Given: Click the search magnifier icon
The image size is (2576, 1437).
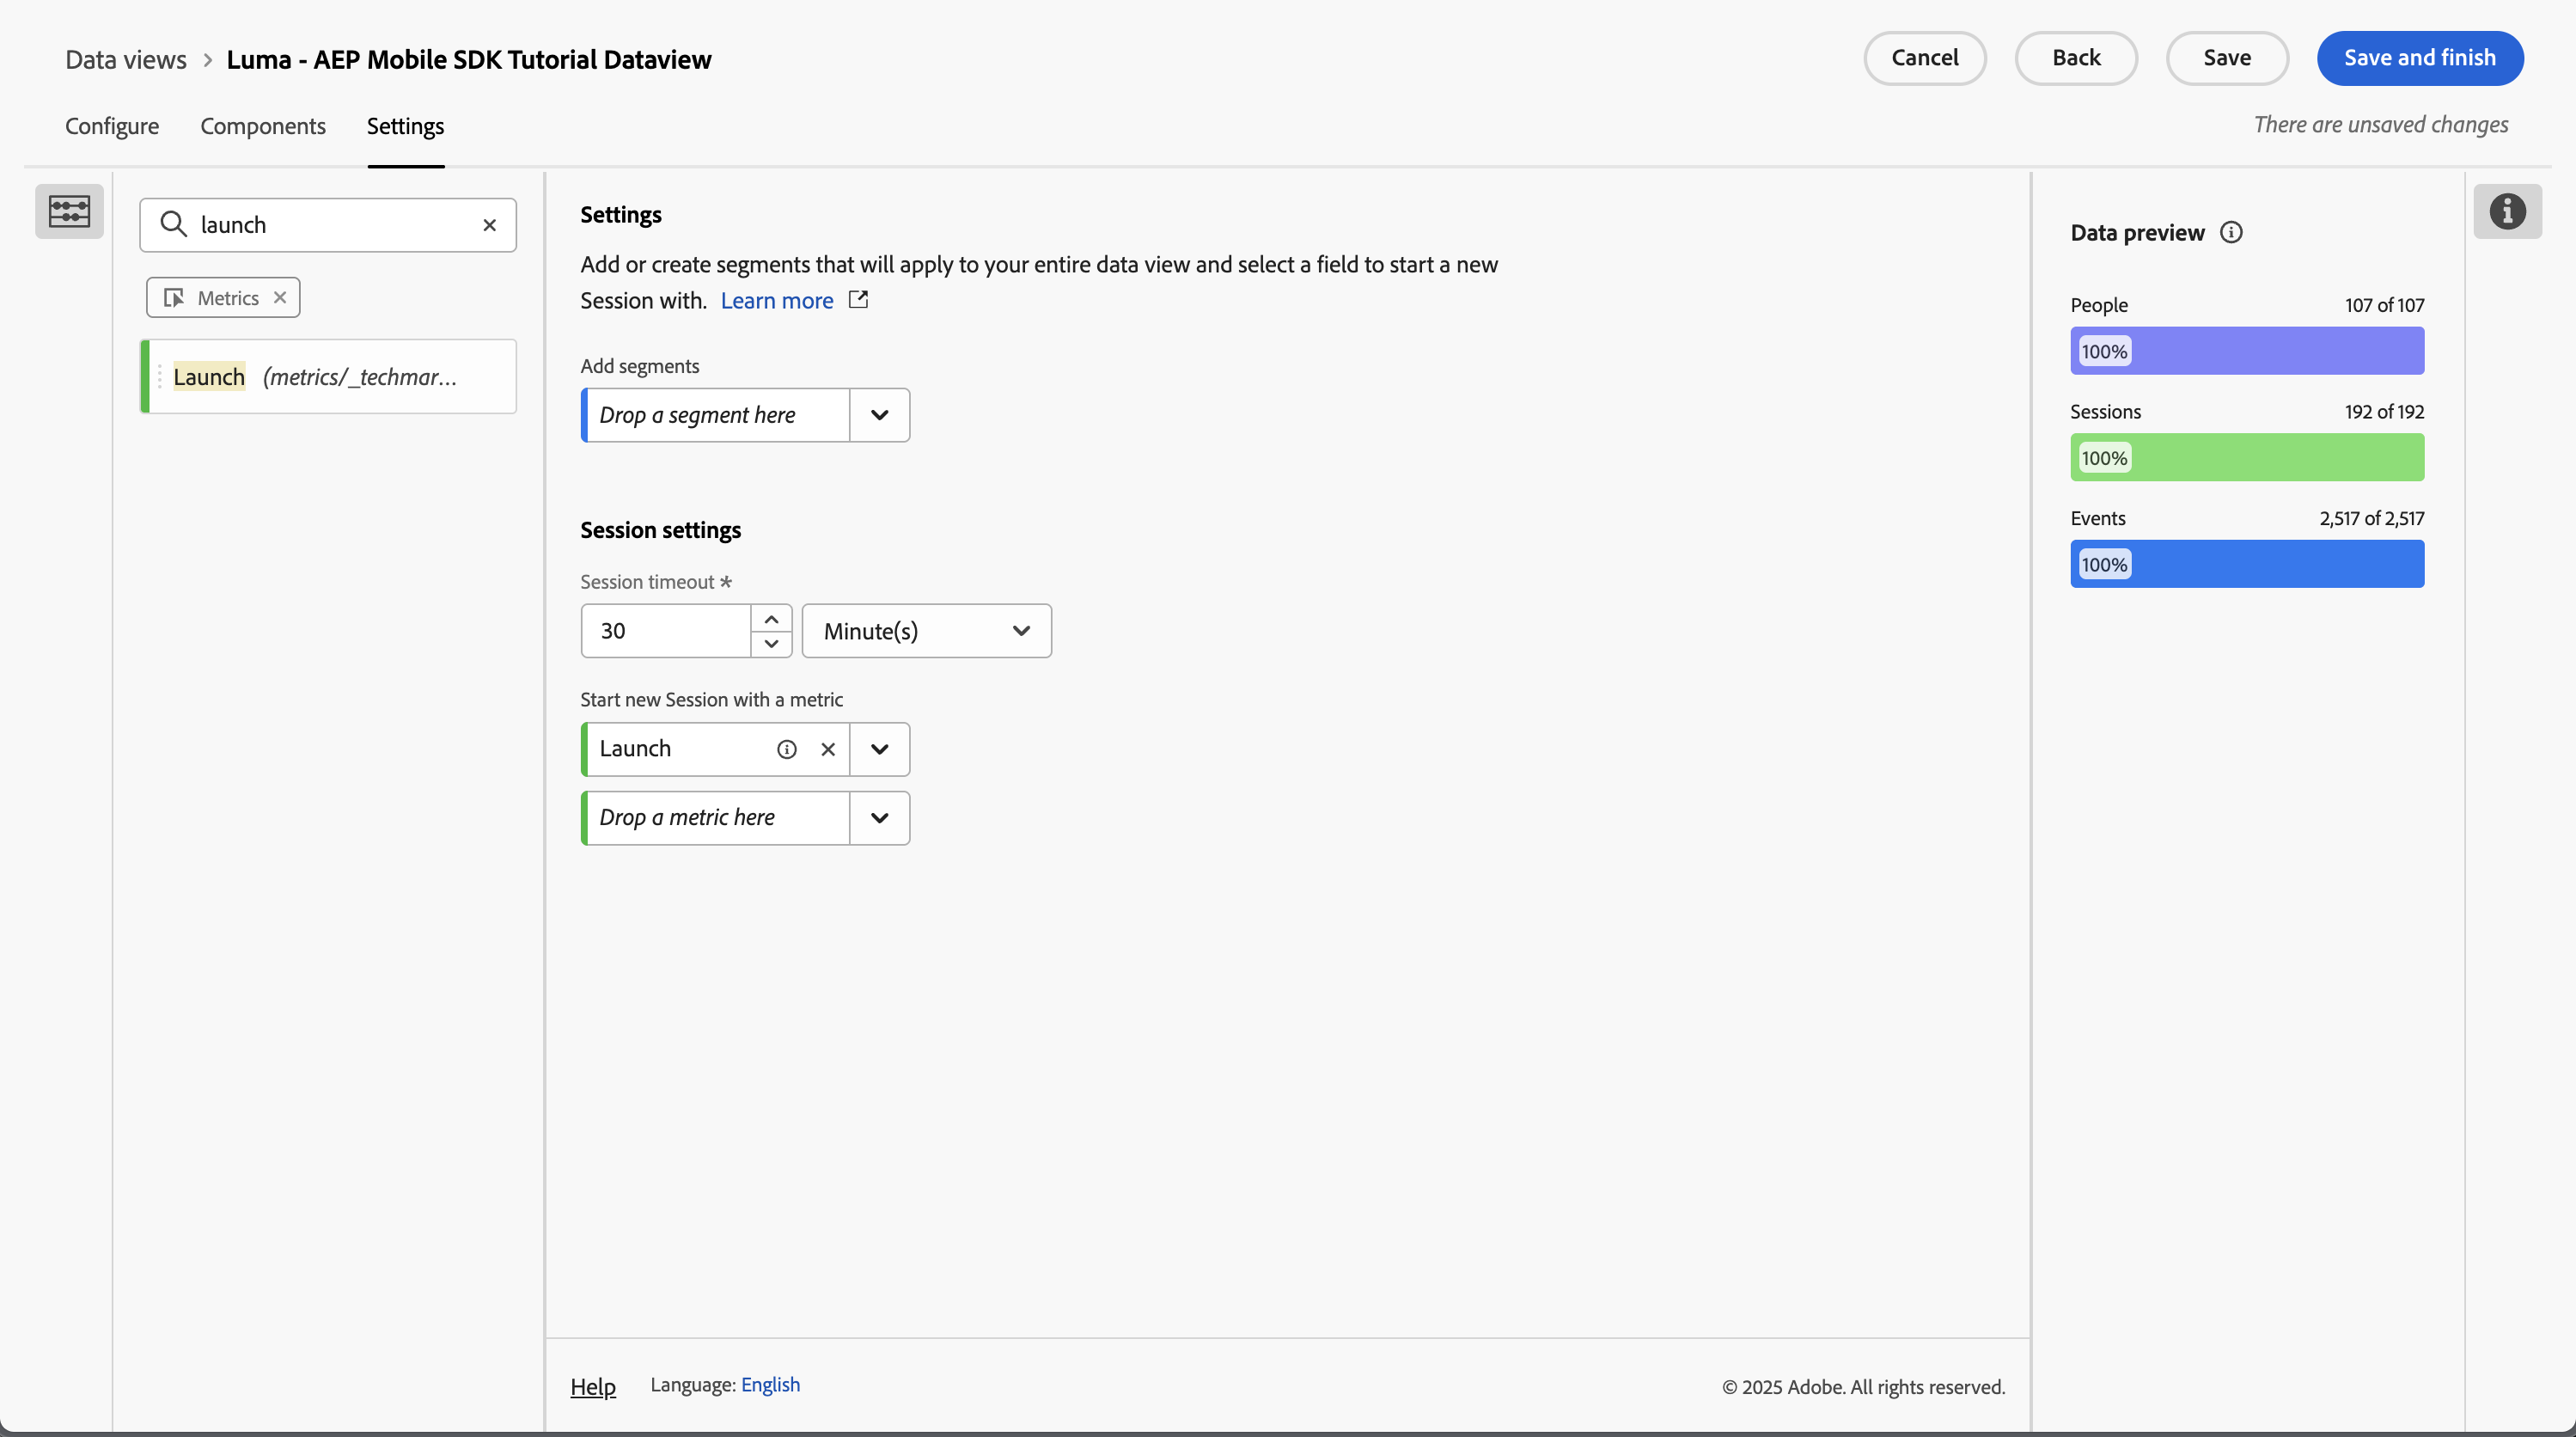Looking at the screenshot, I should [x=174, y=224].
